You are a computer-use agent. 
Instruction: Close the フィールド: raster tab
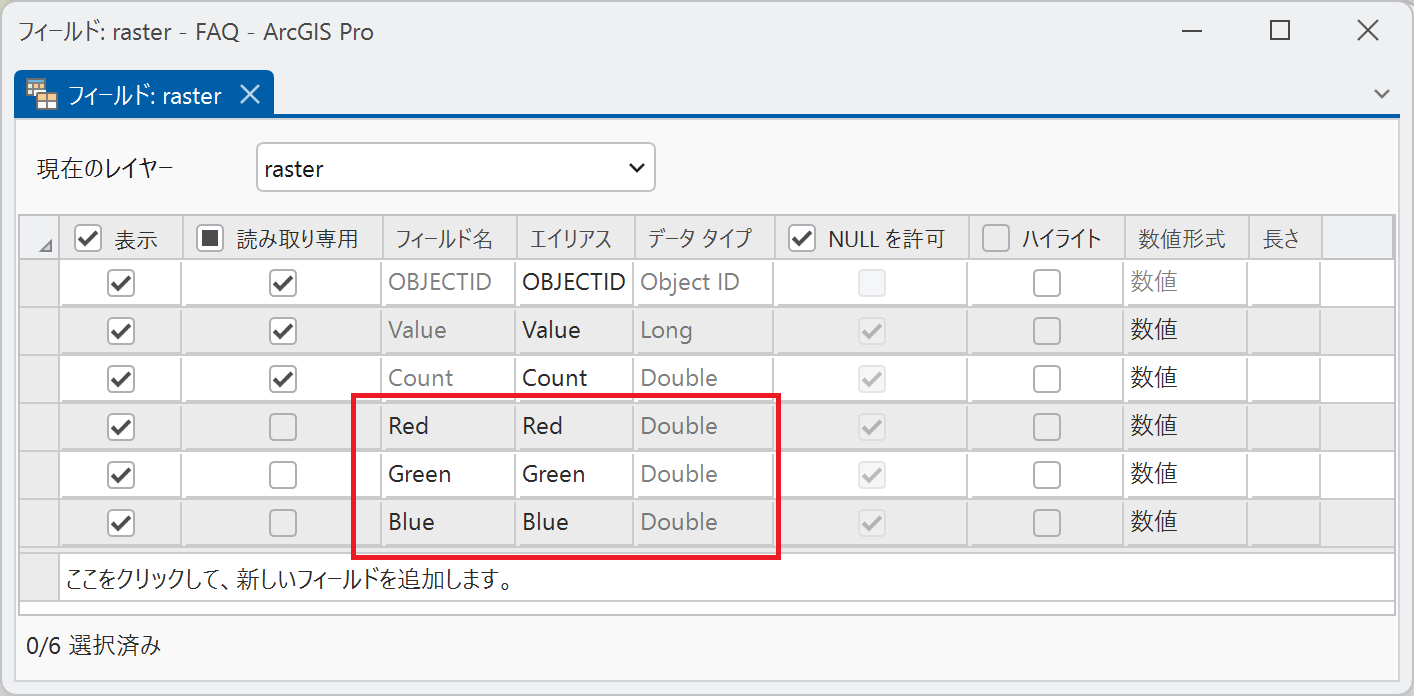(x=250, y=95)
